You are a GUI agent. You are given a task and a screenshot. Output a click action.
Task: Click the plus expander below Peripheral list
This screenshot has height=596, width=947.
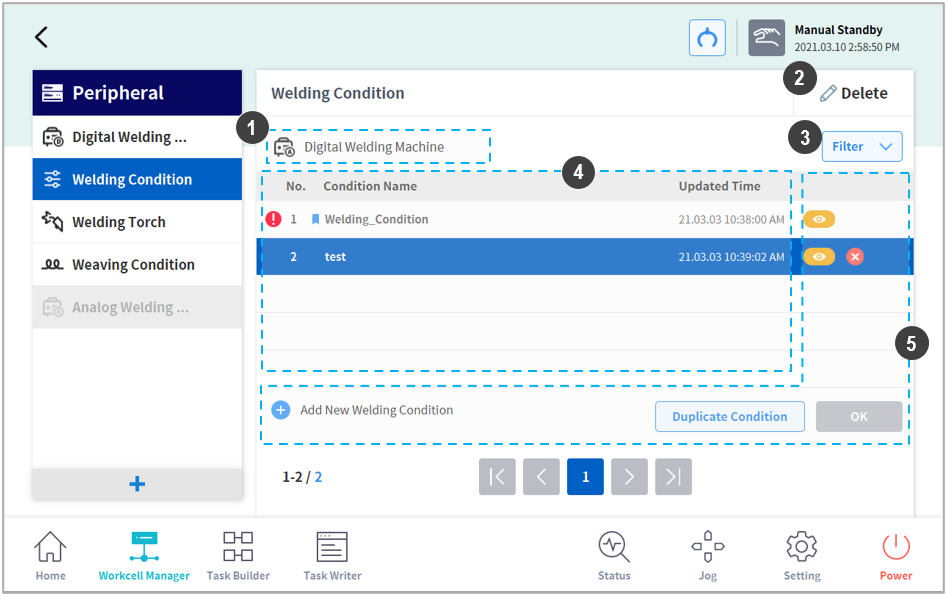tap(137, 484)
